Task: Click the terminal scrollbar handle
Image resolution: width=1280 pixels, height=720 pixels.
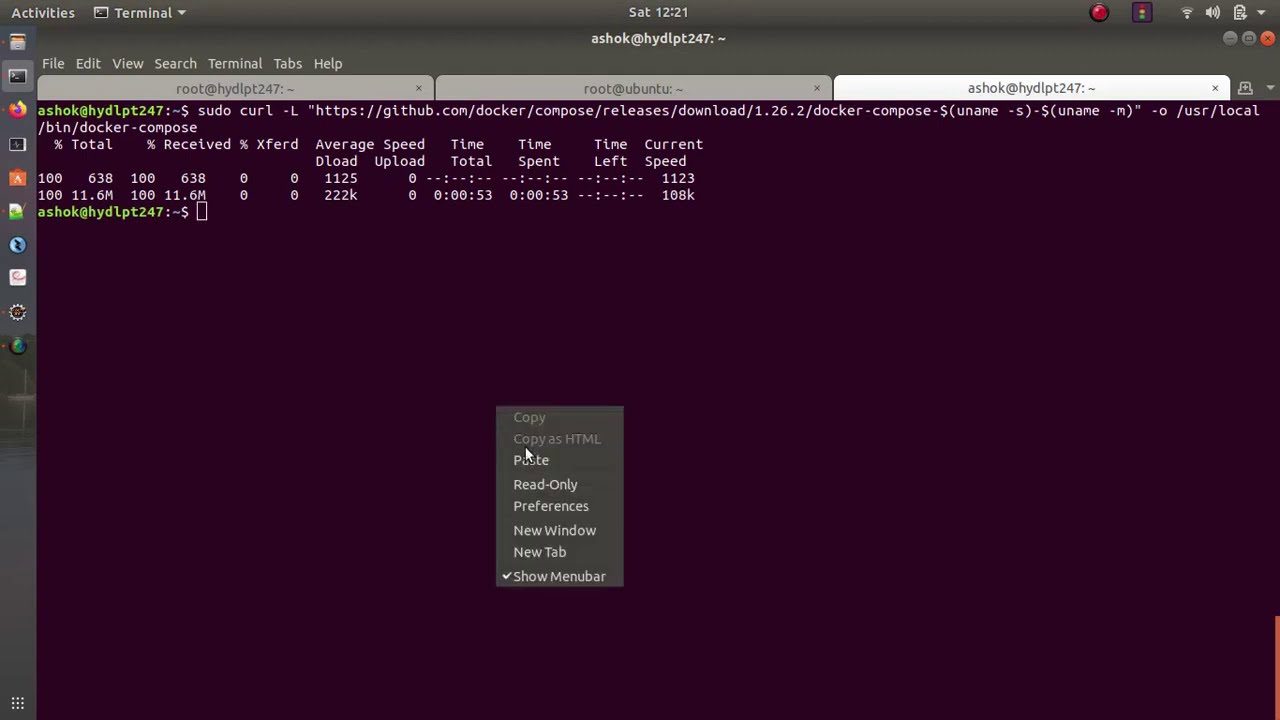Action: (1277, 668)
